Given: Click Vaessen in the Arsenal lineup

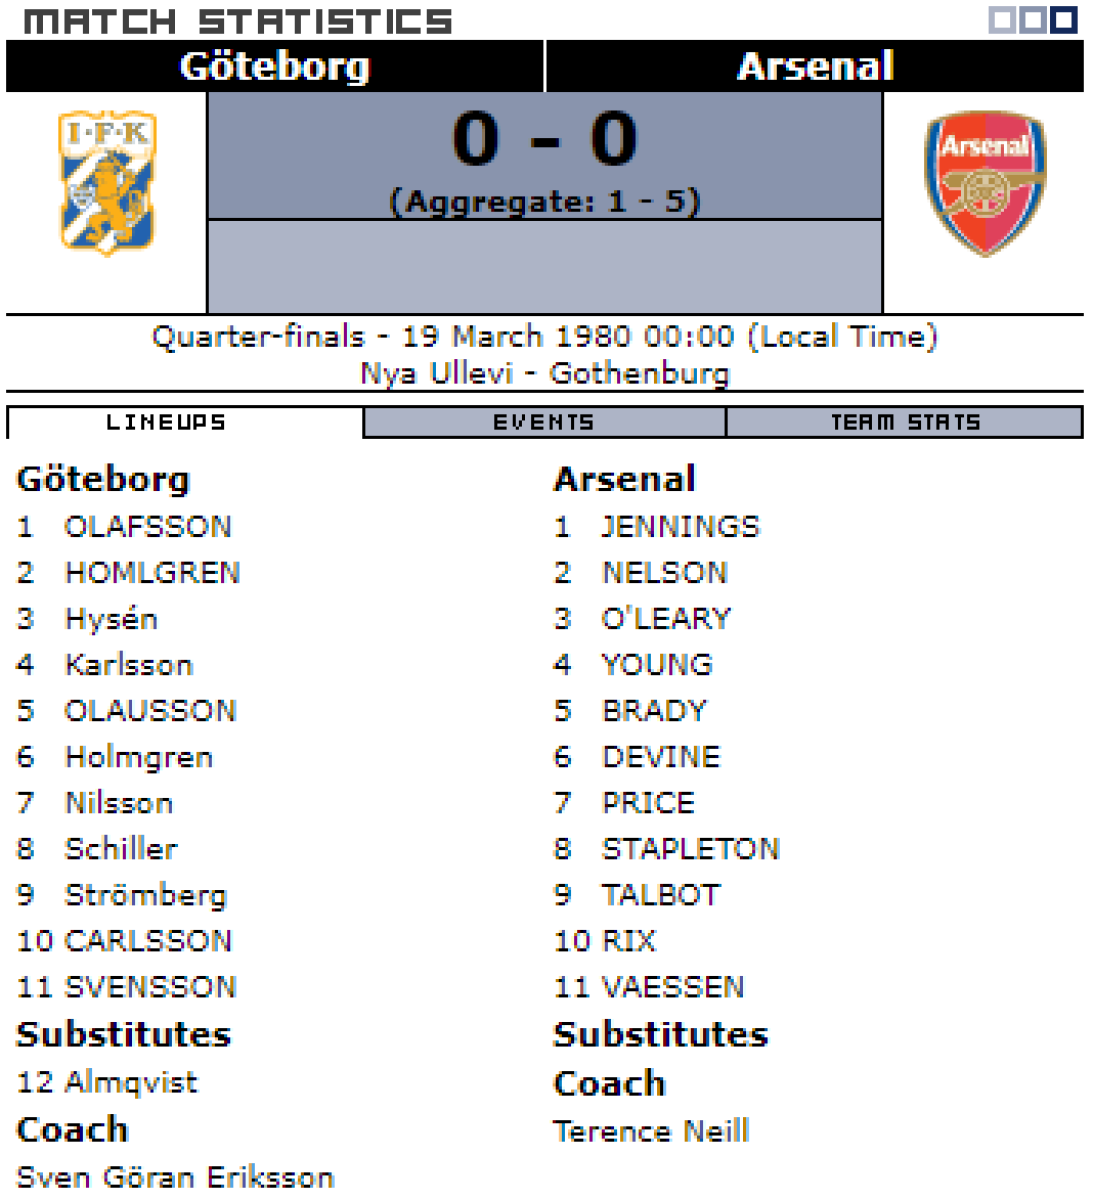Looking at the screenshot, I should coord(673,987).
